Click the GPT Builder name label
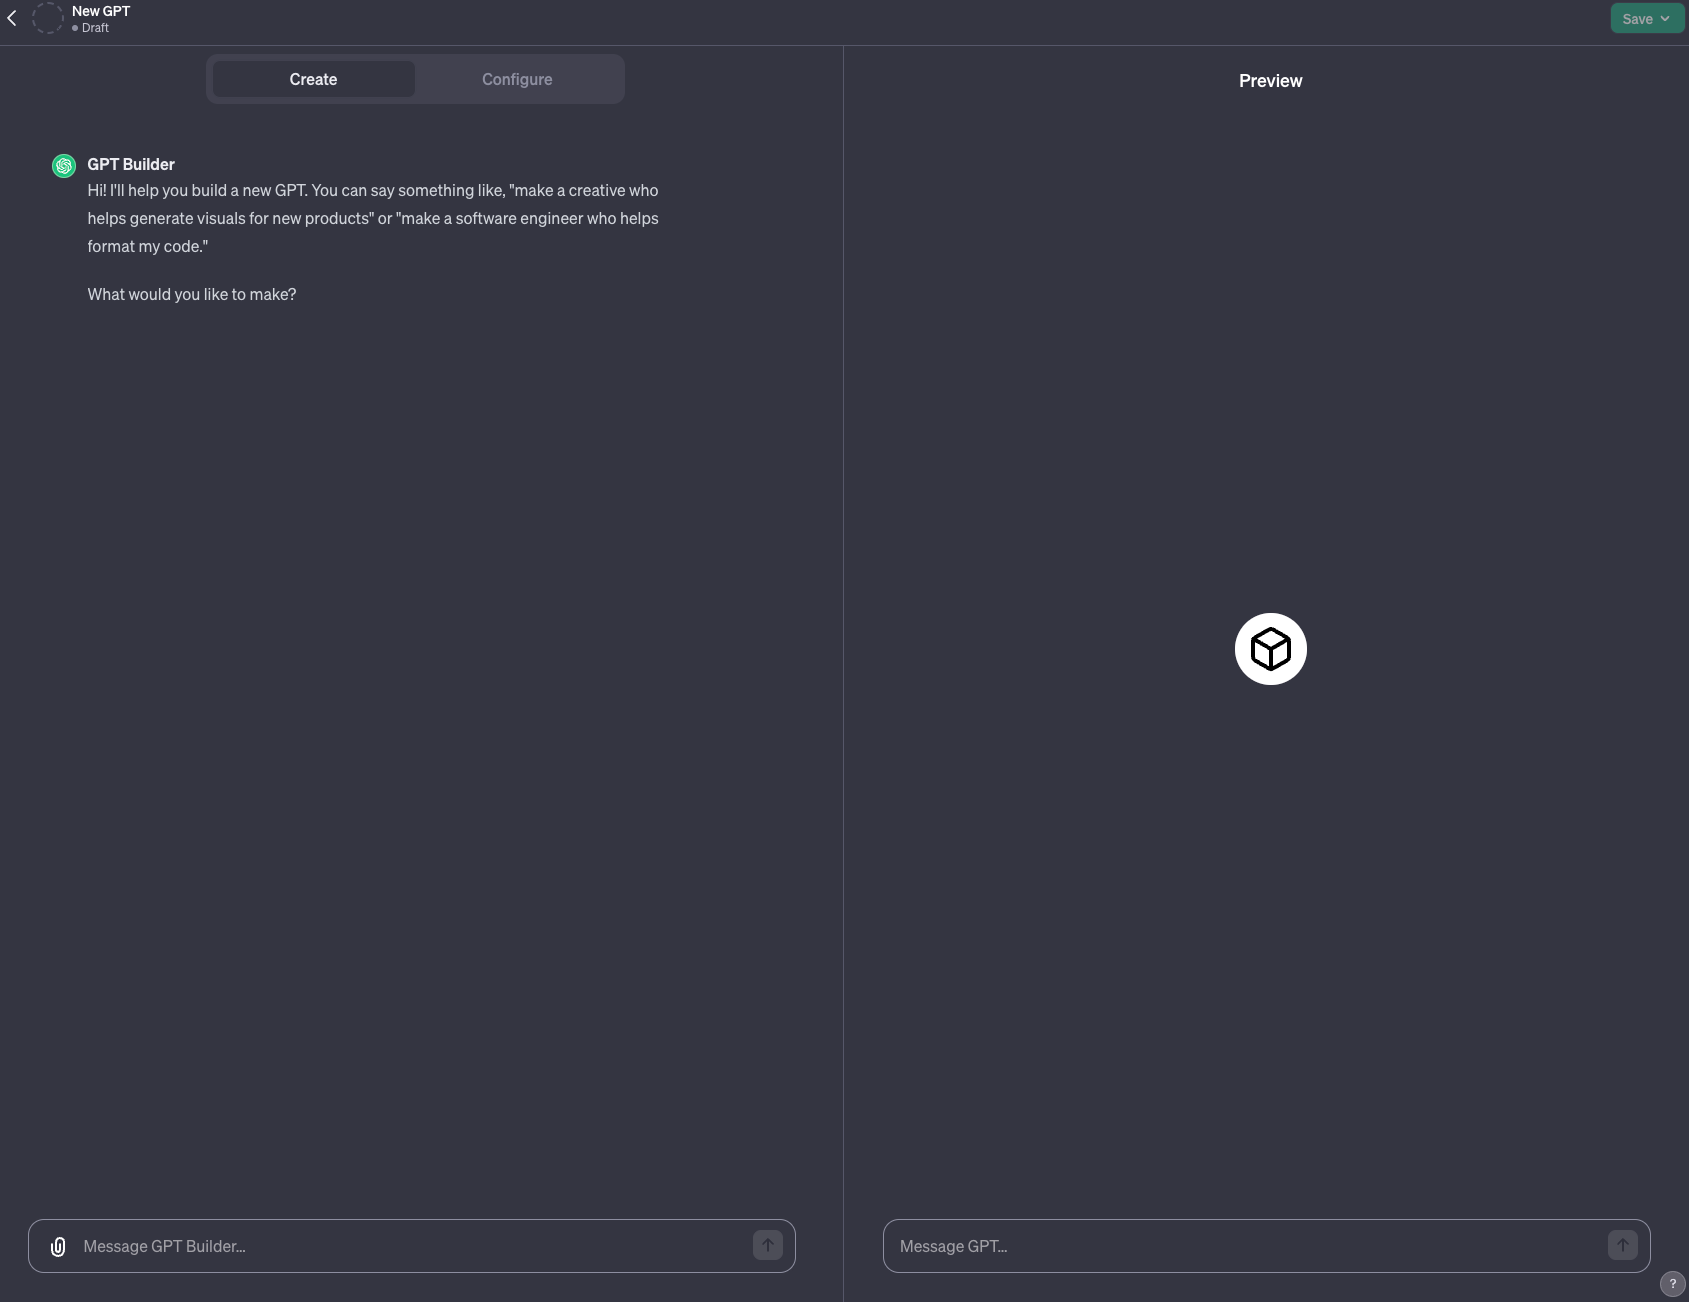Screen dimensions: 1689x1302 (131, 164)
